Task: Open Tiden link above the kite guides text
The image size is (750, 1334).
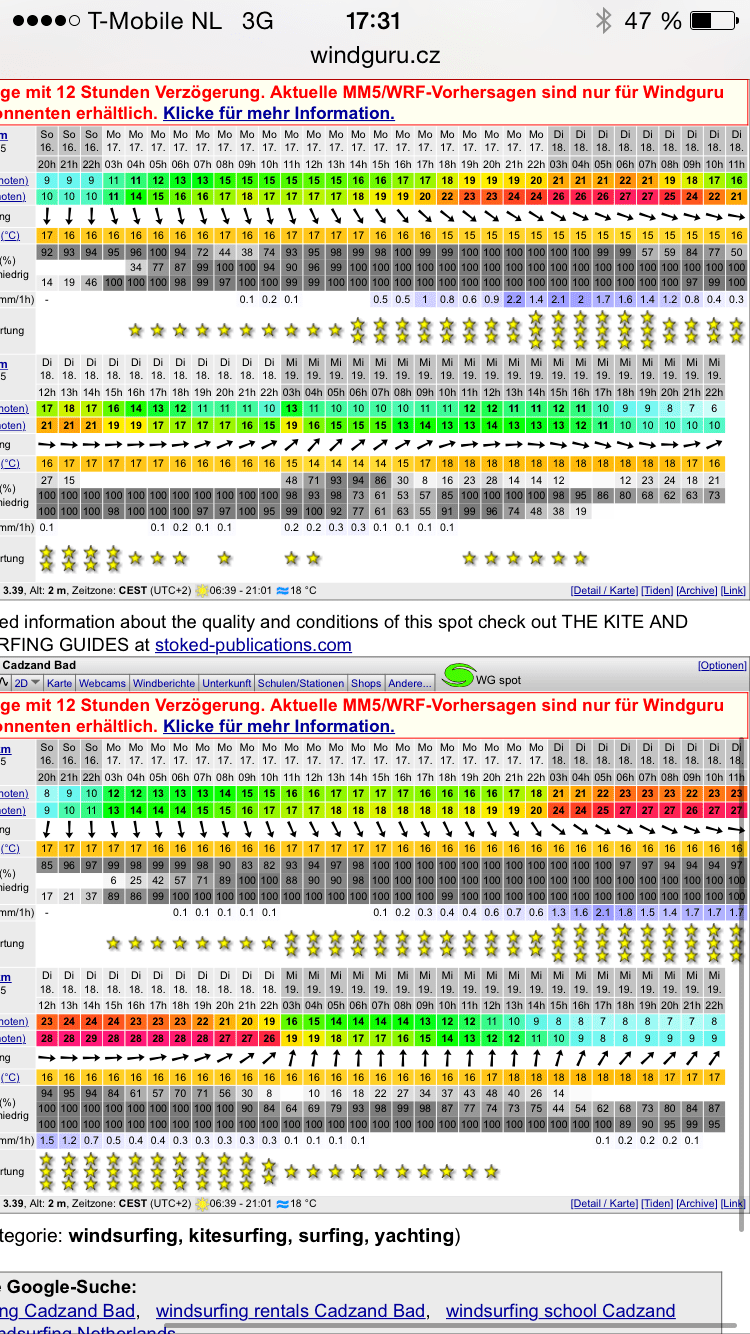Action: [657, 591]
